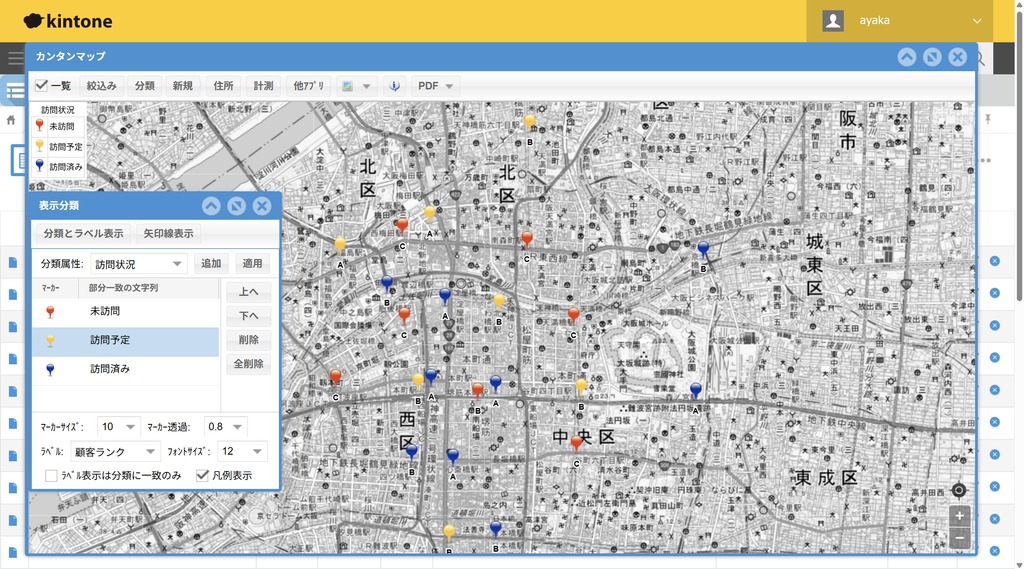Toggle the 凡例表示 checkbox
Image resolution: width=1024 pixels, height=569 pixels.
point(202,476)
